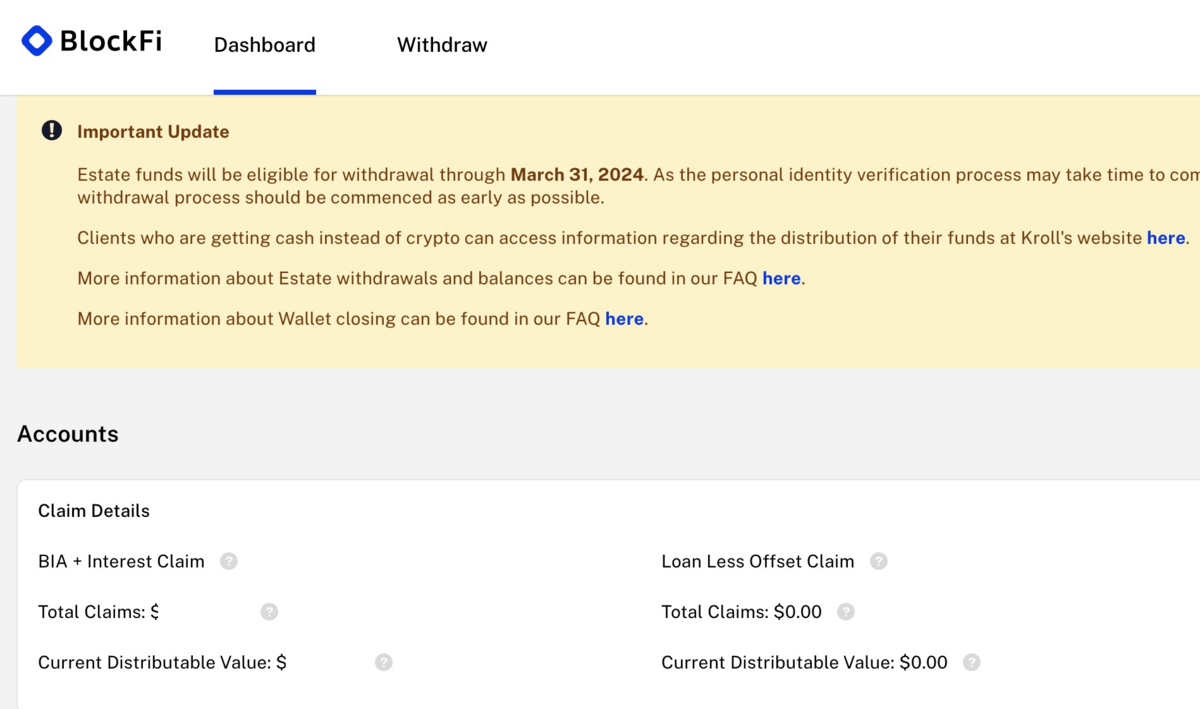
Task: Open help icon beside BIA + Interest Claim
Action: (x=229, y=561)
